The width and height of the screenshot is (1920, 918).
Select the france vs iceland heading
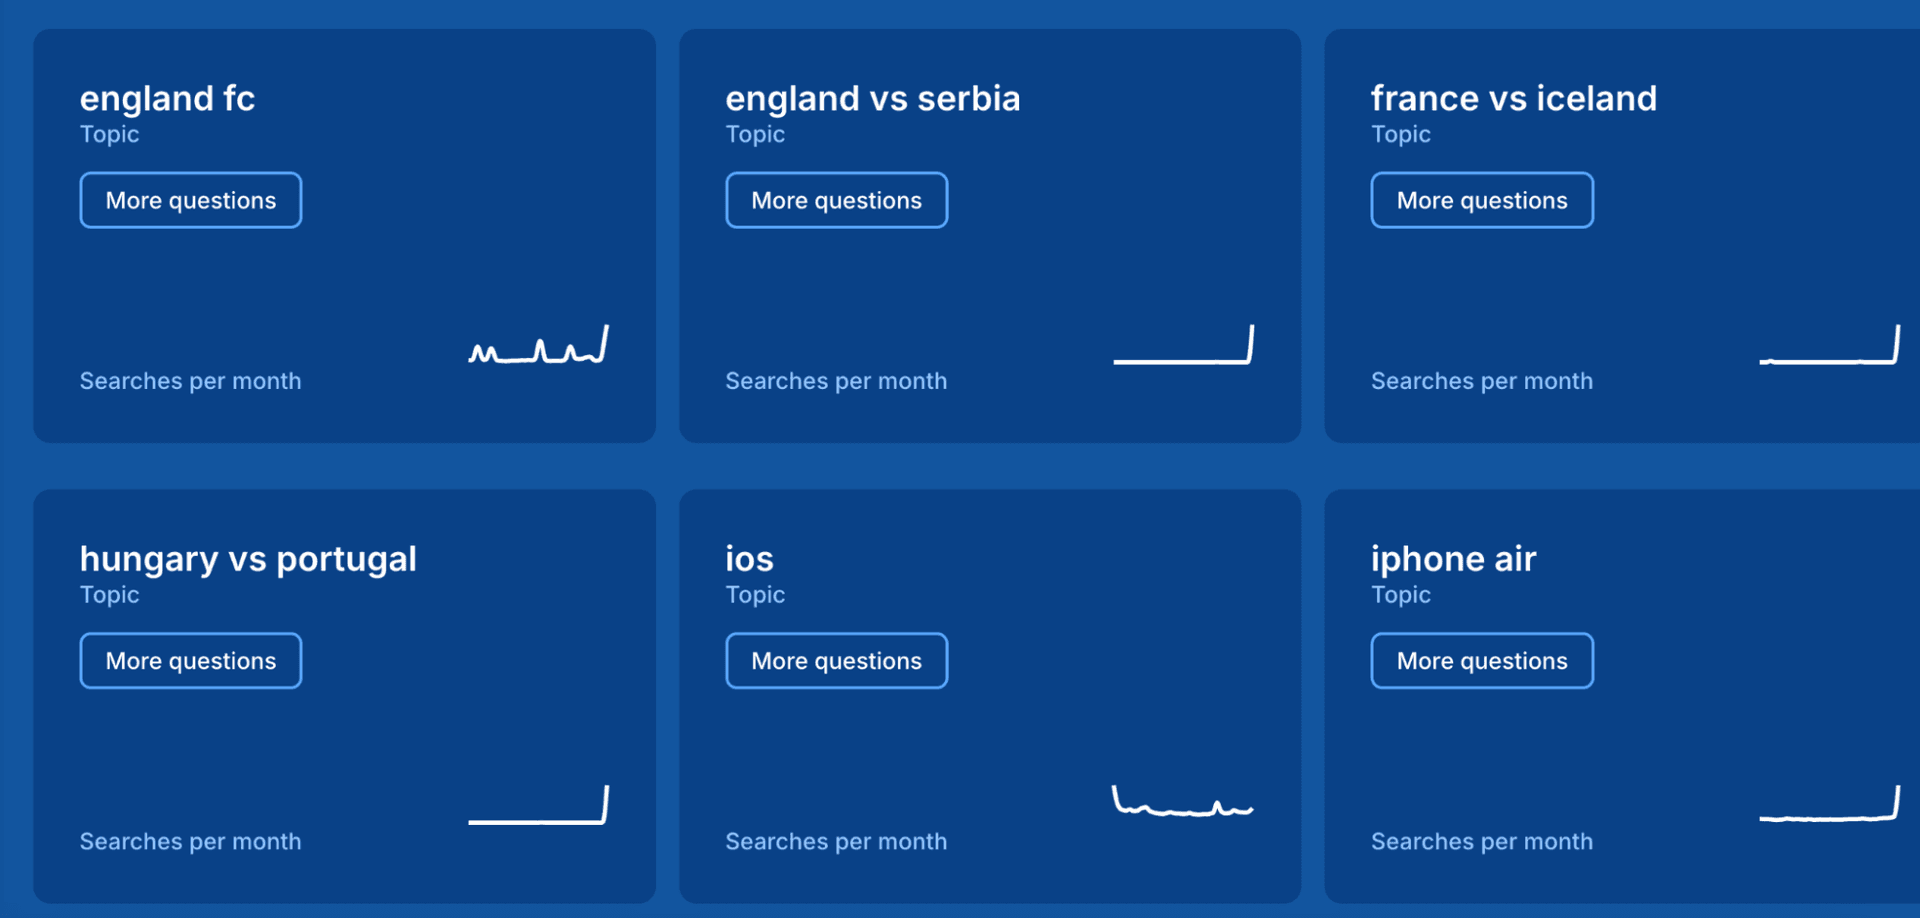point(1513,98)
